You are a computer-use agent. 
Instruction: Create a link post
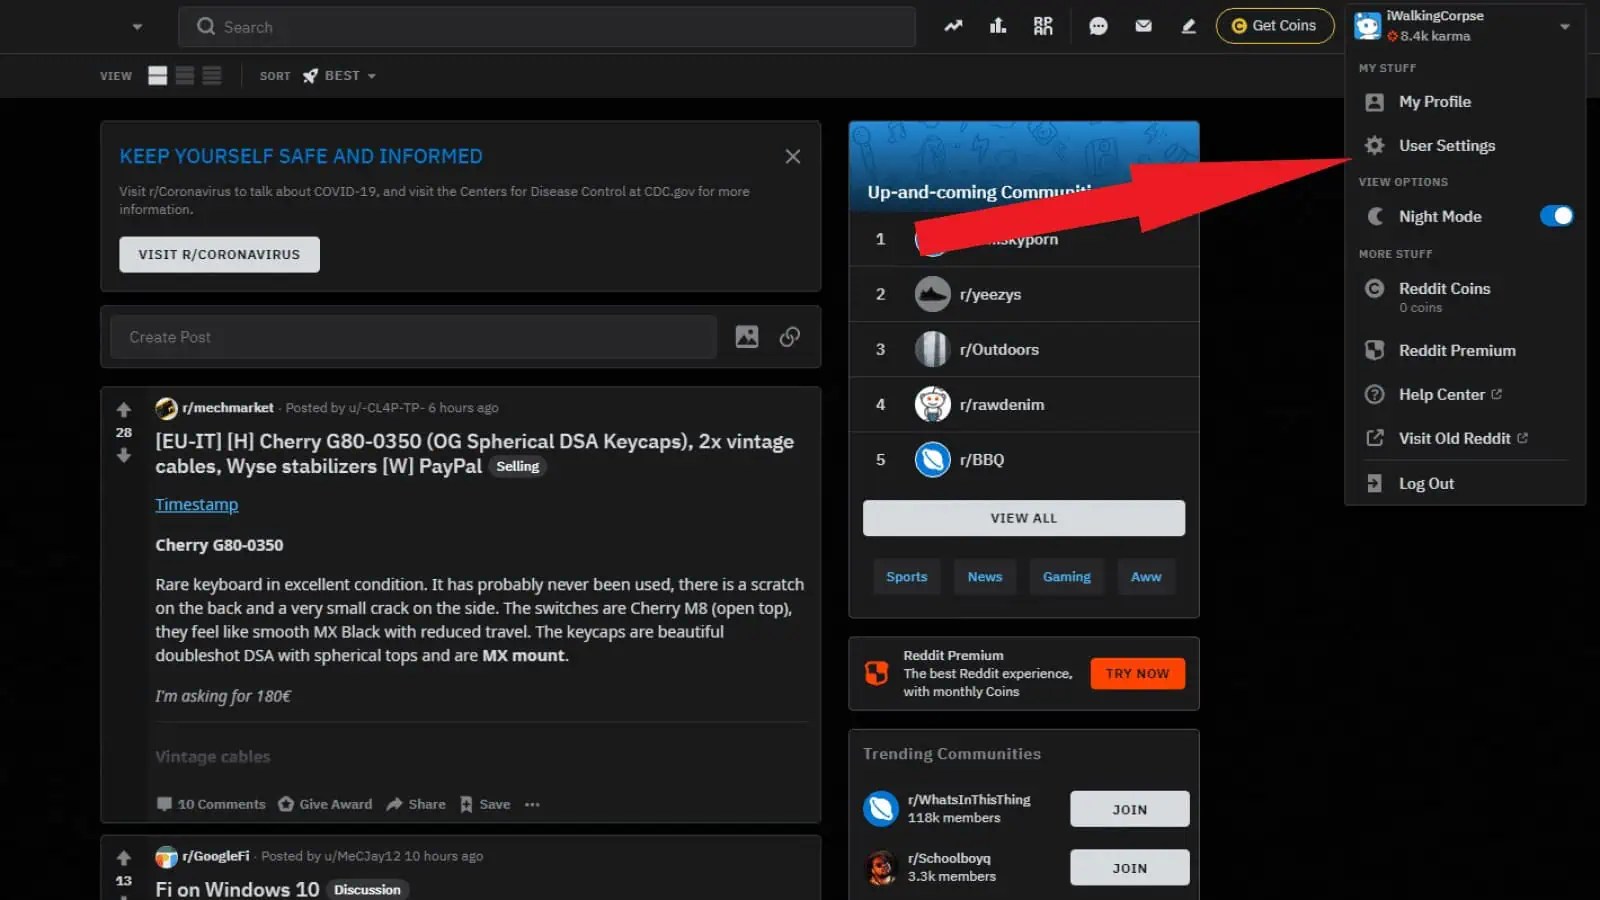790,337
